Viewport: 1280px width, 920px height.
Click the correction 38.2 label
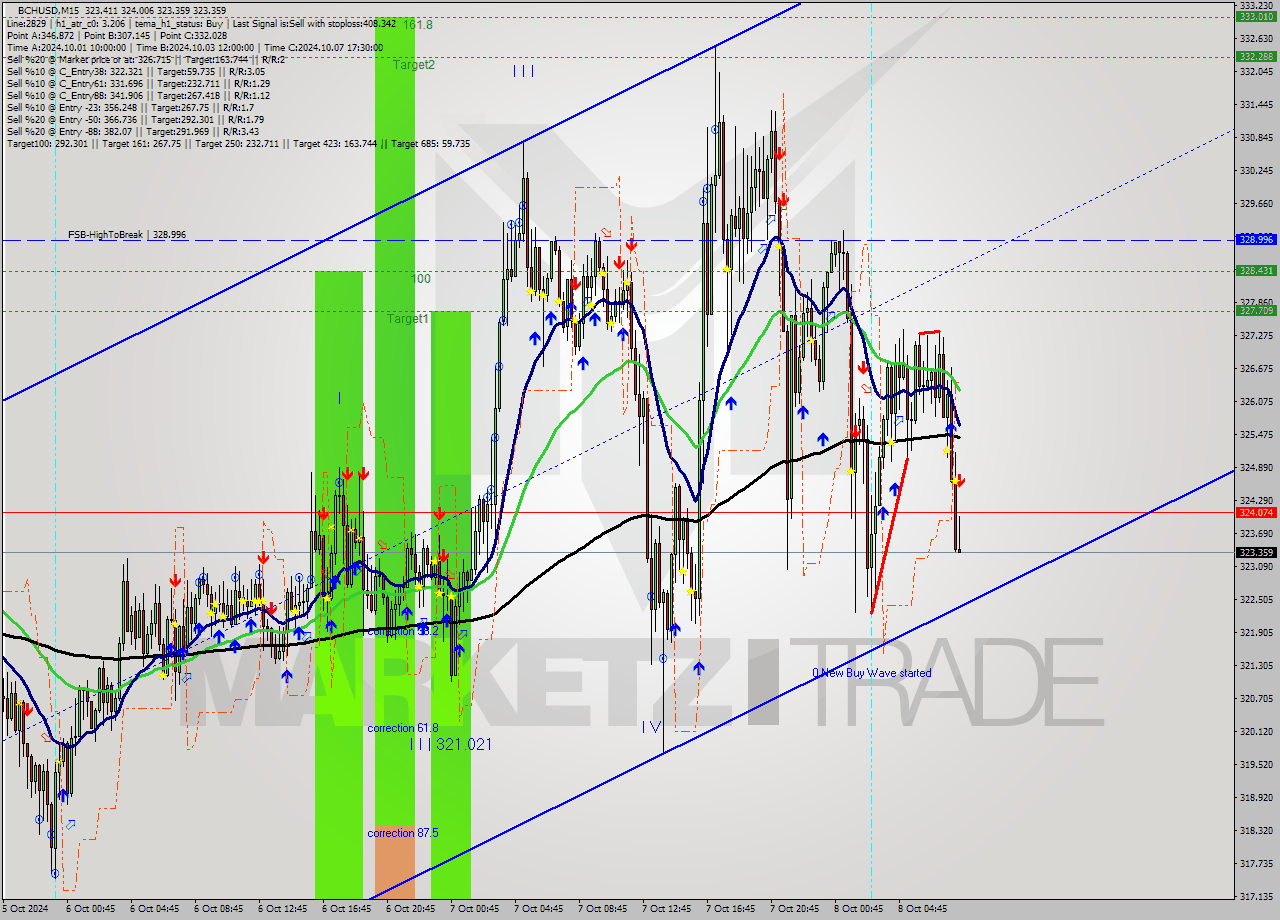(403, 632)
